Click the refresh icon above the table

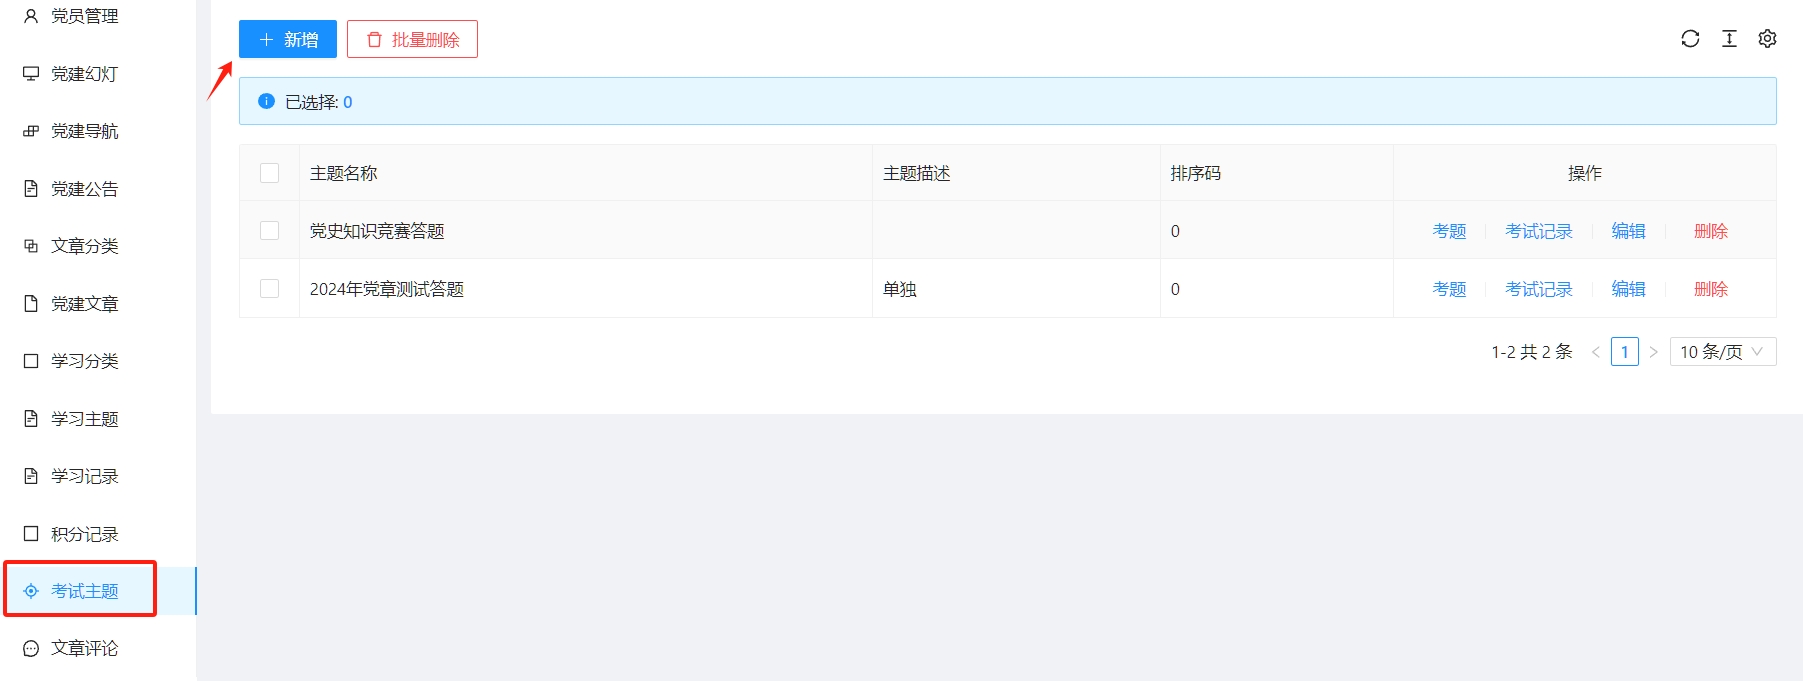(1690, 39)
